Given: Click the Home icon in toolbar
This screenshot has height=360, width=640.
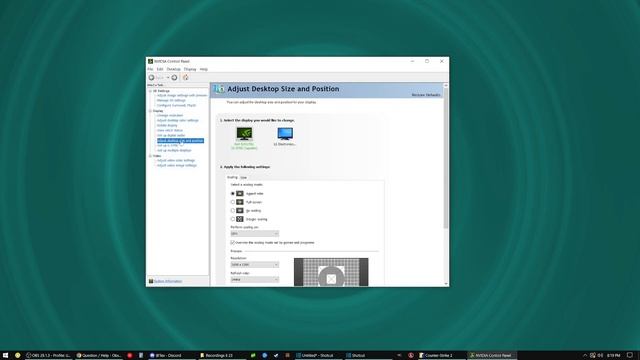Looking at the screenshot, I should tap(185, 78).
